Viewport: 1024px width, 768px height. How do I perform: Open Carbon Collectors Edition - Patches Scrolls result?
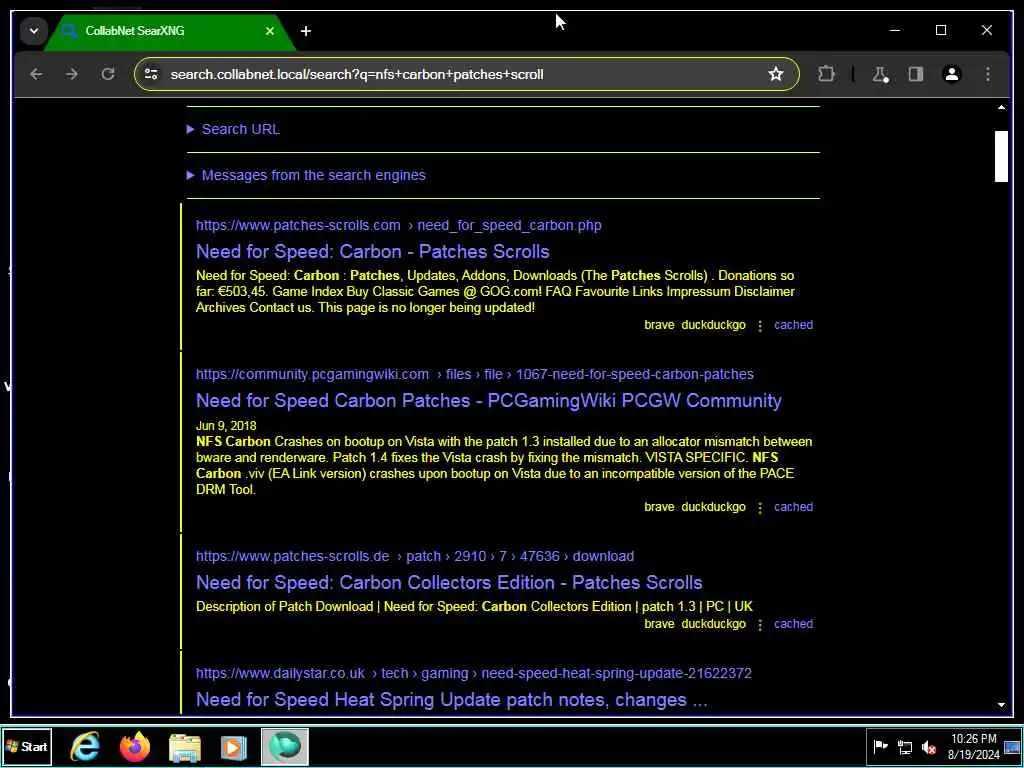click(x=449, y=583)
